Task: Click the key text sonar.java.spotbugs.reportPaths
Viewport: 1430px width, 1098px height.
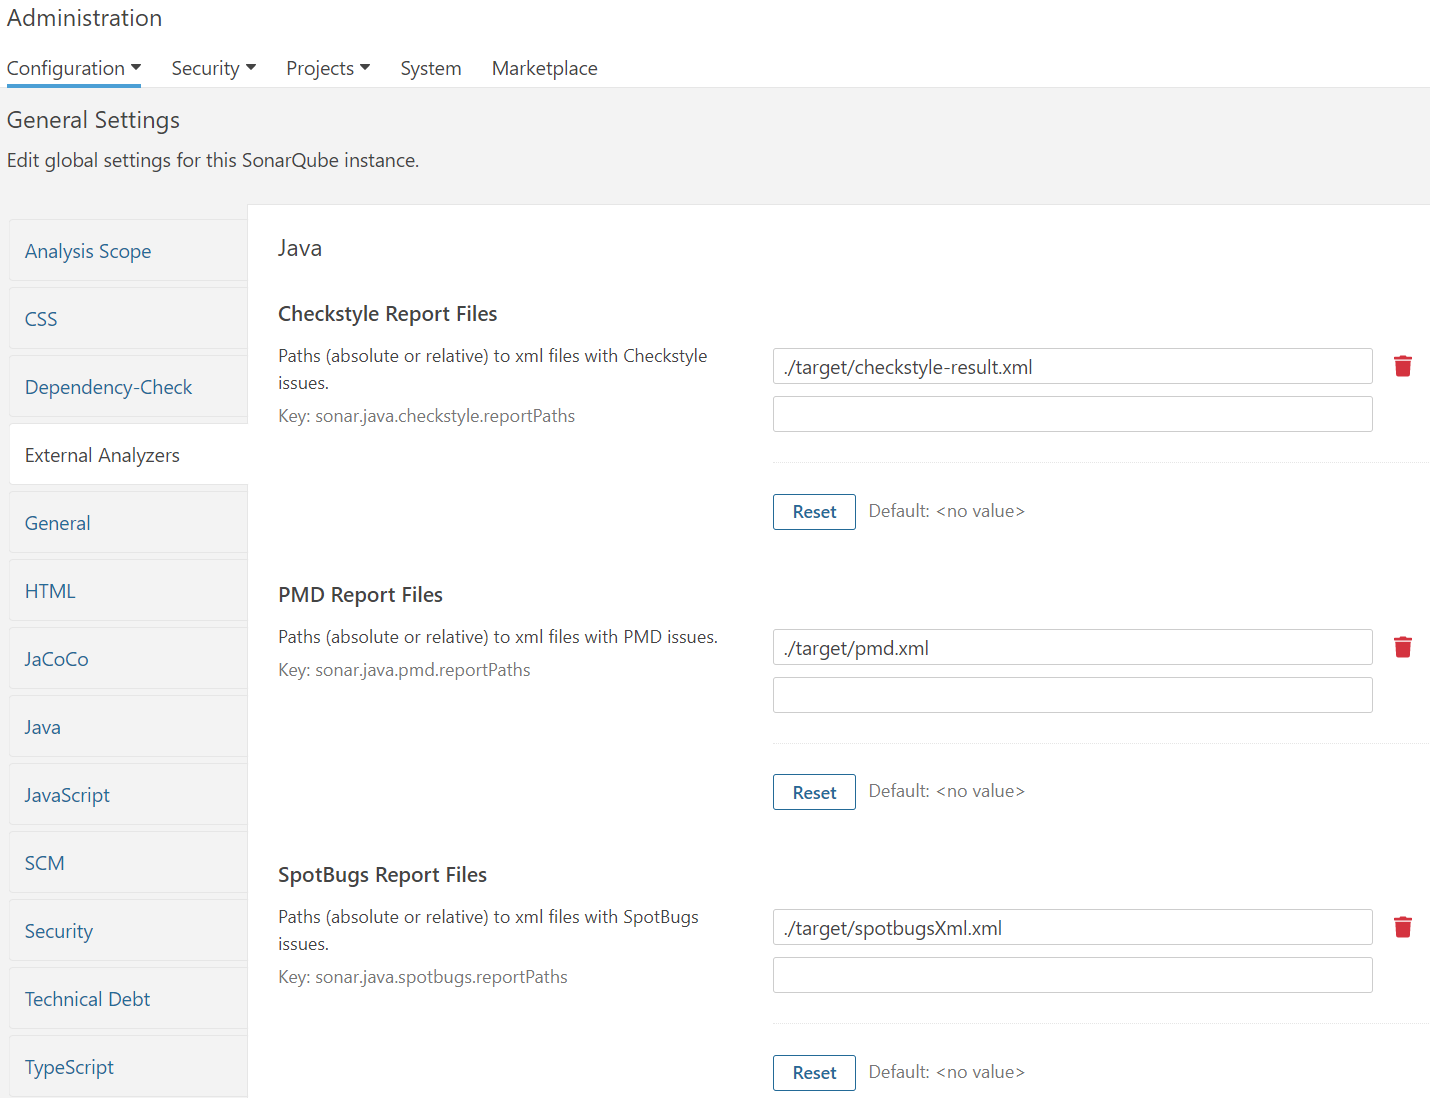Action: pyautogui.click(x=441, y=977)
